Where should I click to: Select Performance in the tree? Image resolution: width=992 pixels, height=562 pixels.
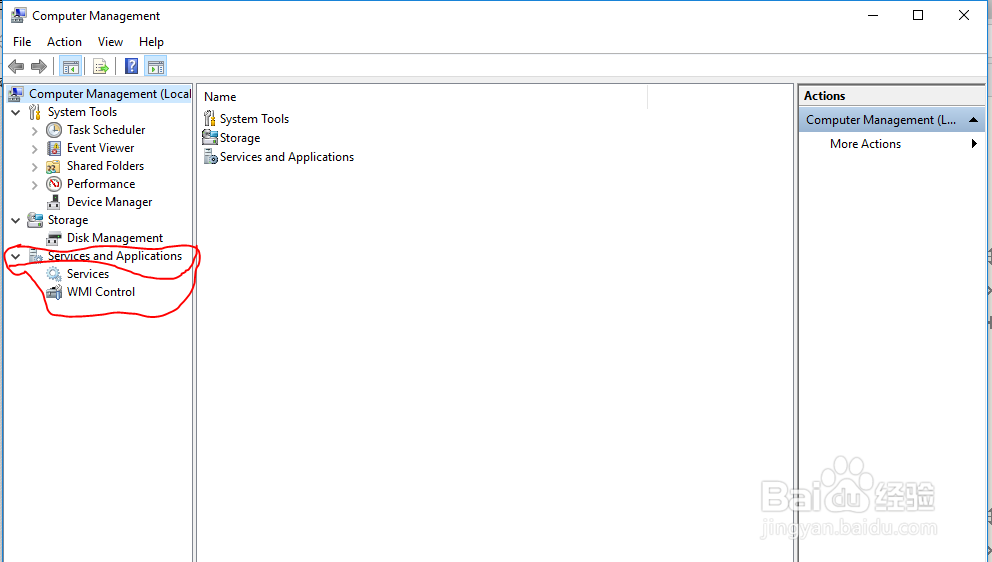point(101,184)
